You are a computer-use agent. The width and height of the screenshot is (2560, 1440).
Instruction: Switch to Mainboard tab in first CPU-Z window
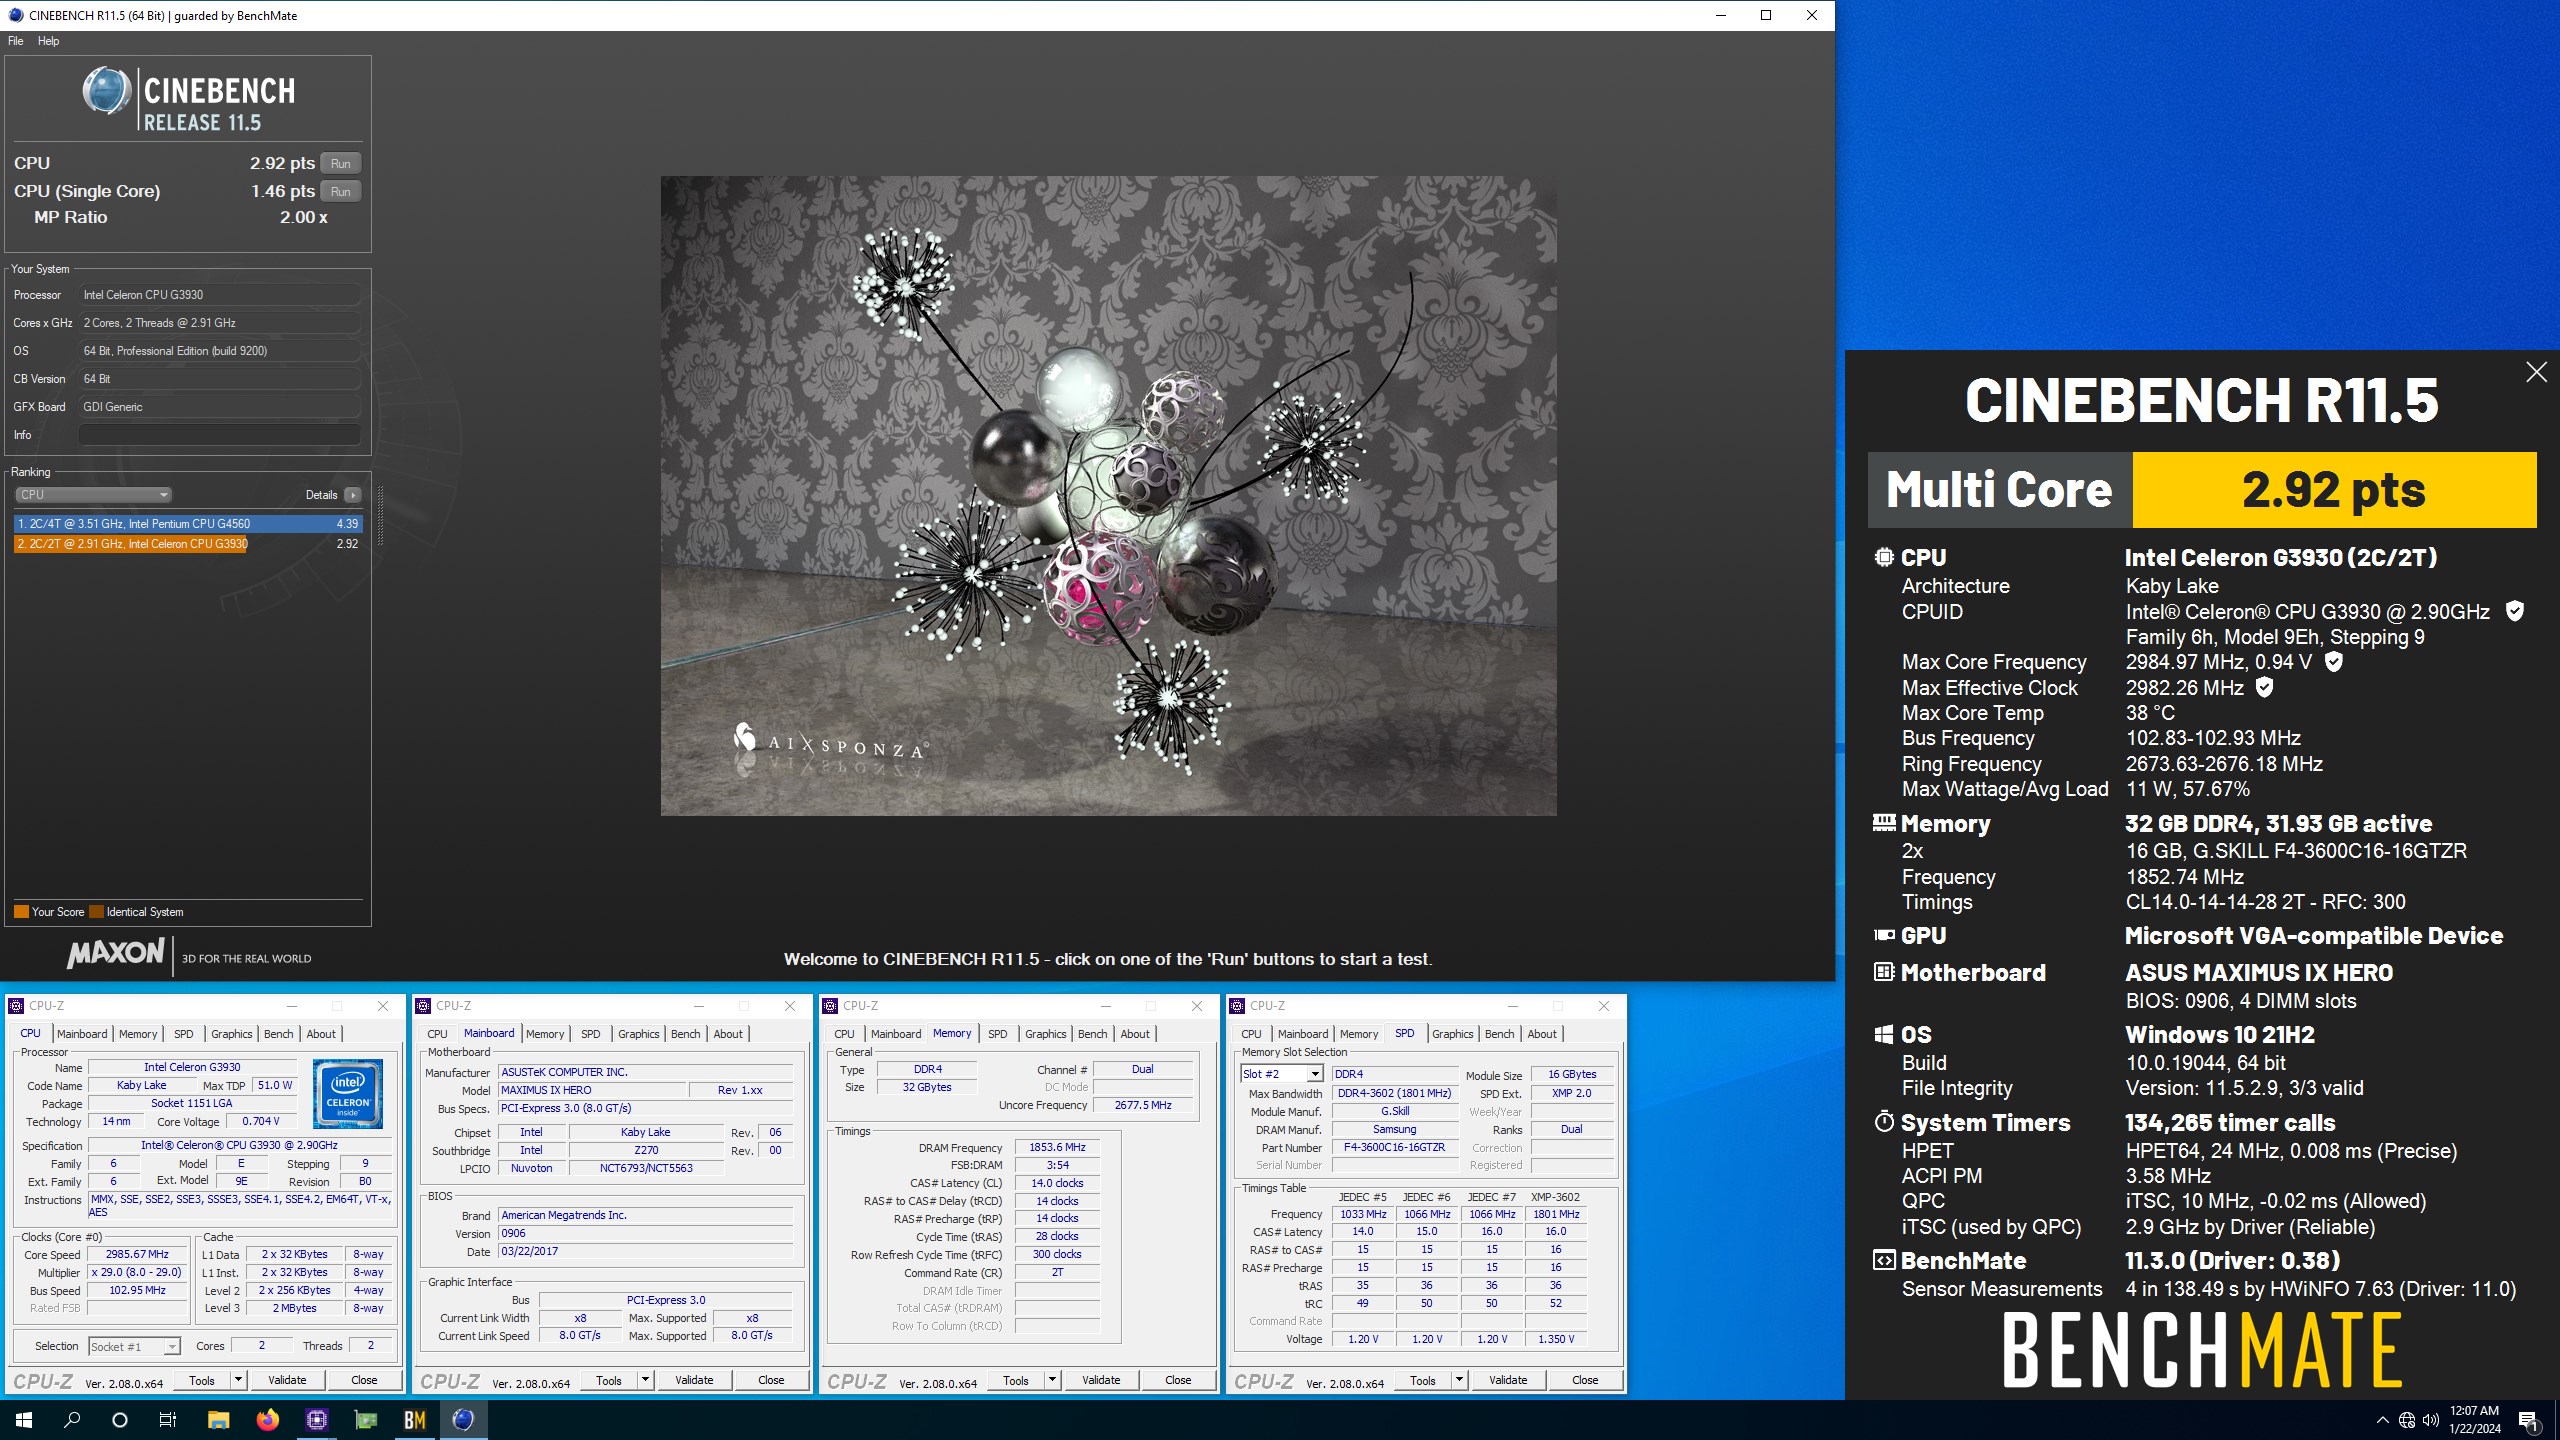pyautogui.click(x=82, y=1034)
